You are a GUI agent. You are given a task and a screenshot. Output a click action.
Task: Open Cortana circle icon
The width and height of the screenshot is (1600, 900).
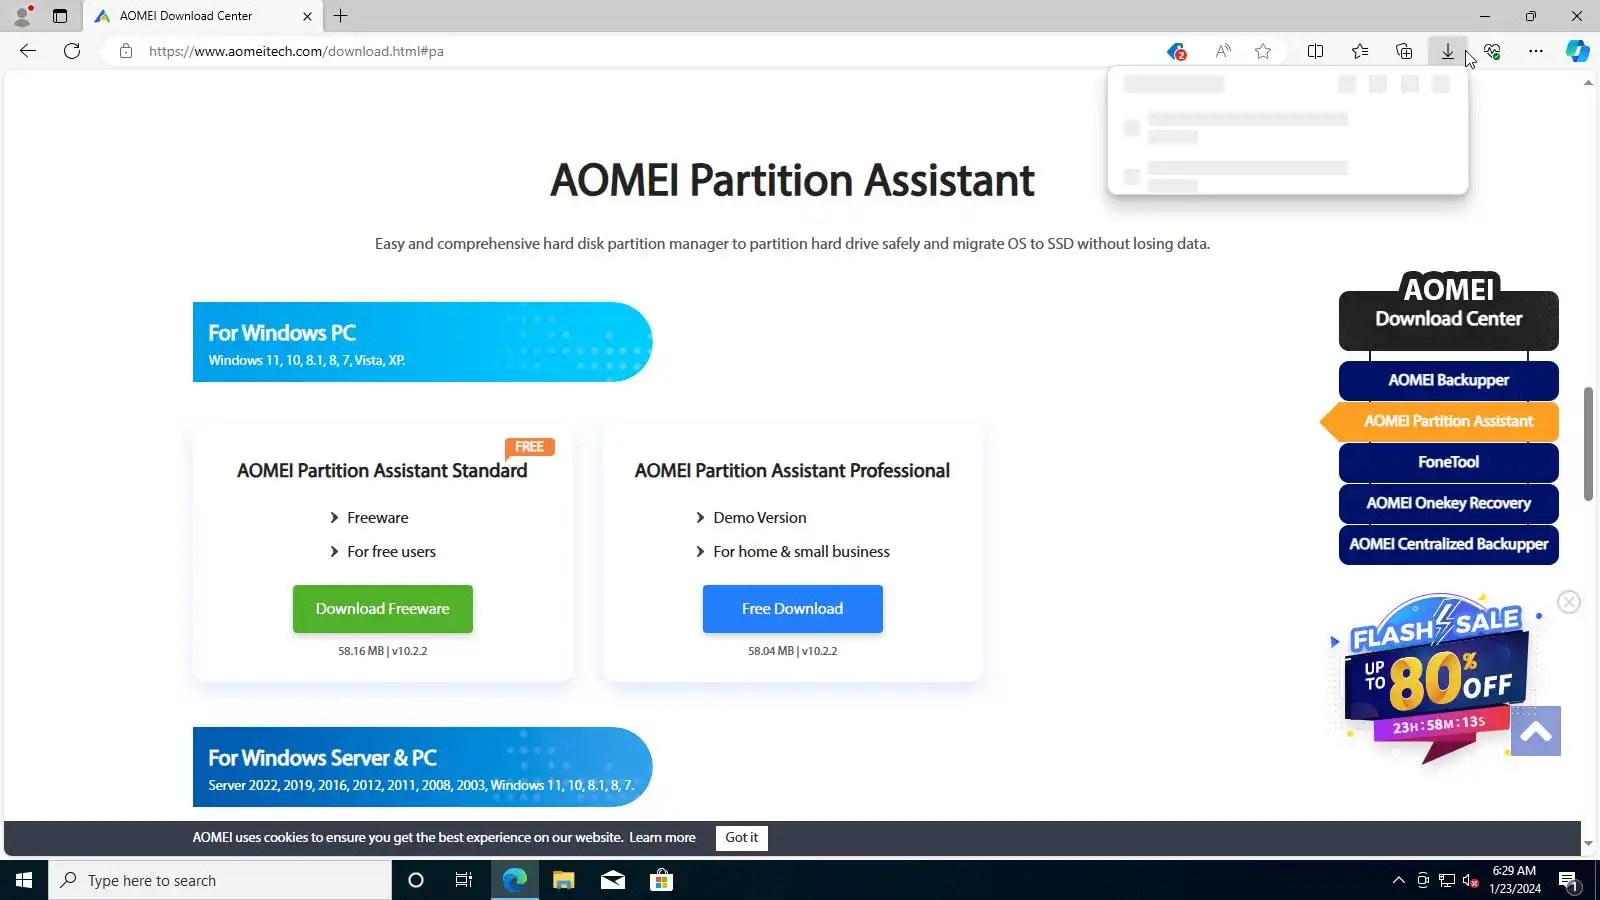point(416,880)
